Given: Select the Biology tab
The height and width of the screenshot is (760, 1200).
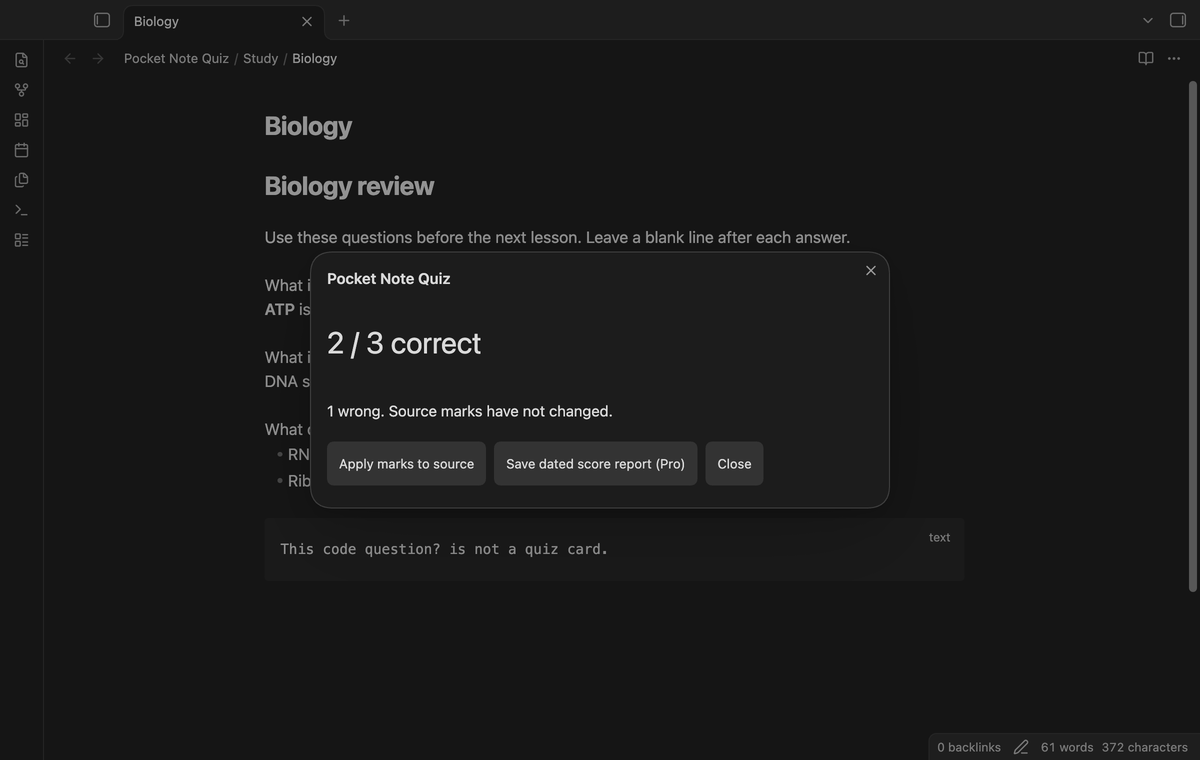Looking at the screenshot, I should [224, 21].
